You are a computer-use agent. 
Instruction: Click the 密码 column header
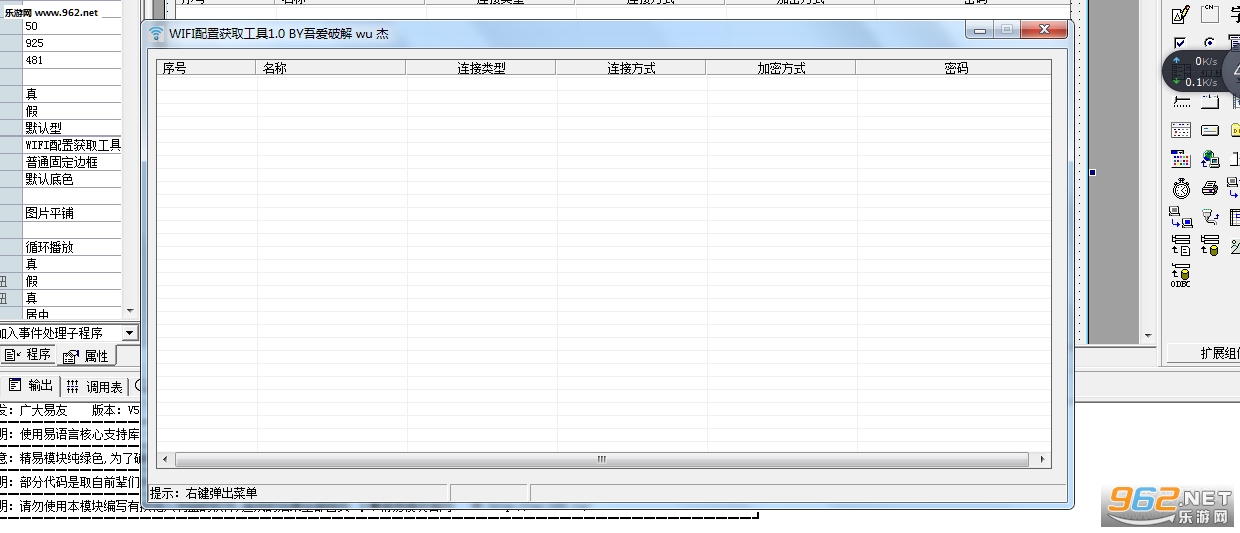pos(954,68)
